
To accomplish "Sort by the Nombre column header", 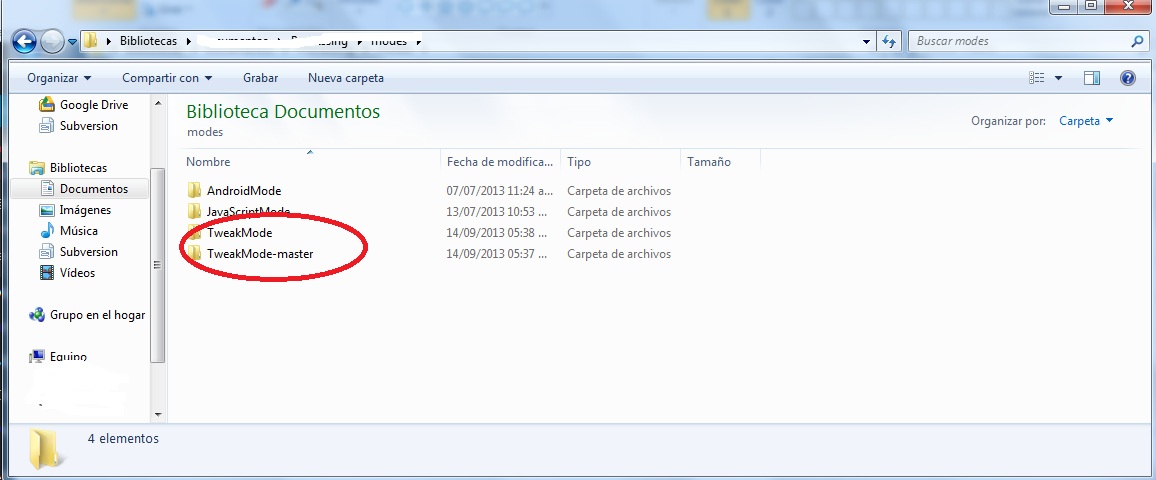I will pos(208,162).
